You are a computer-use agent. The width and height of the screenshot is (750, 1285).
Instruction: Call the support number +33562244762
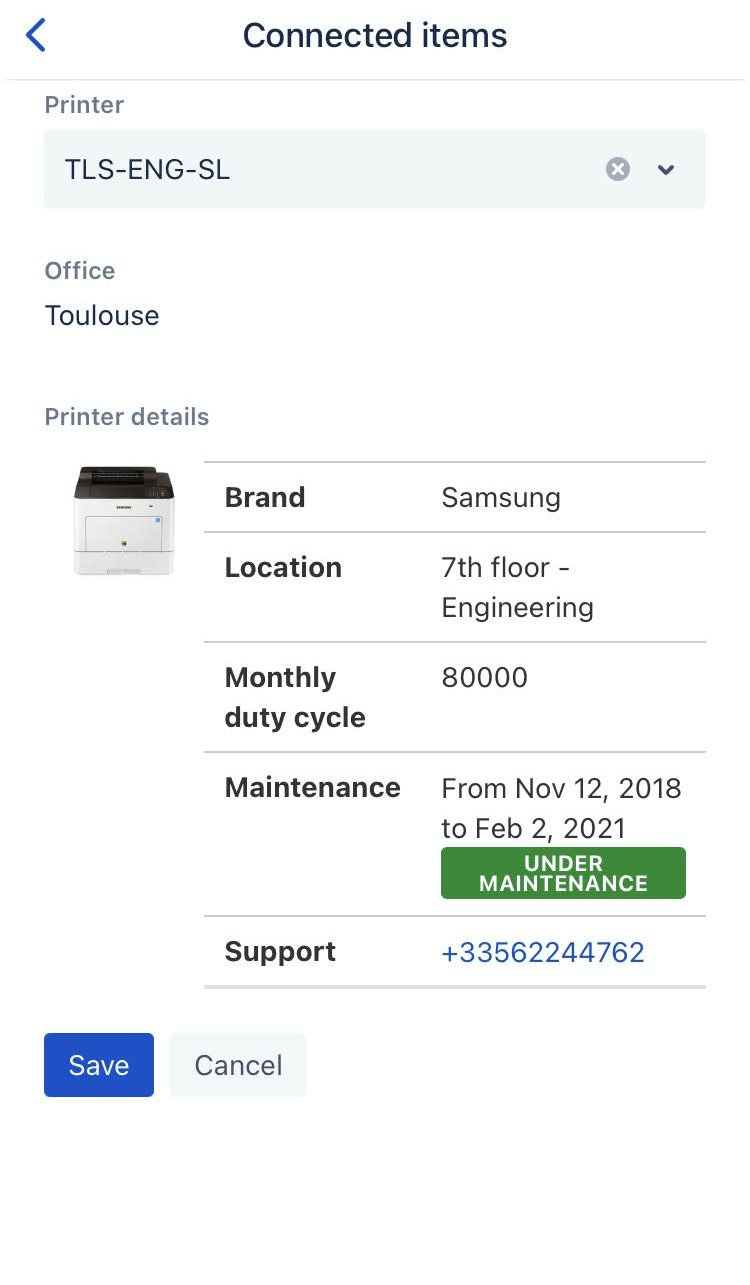point(543,952)
